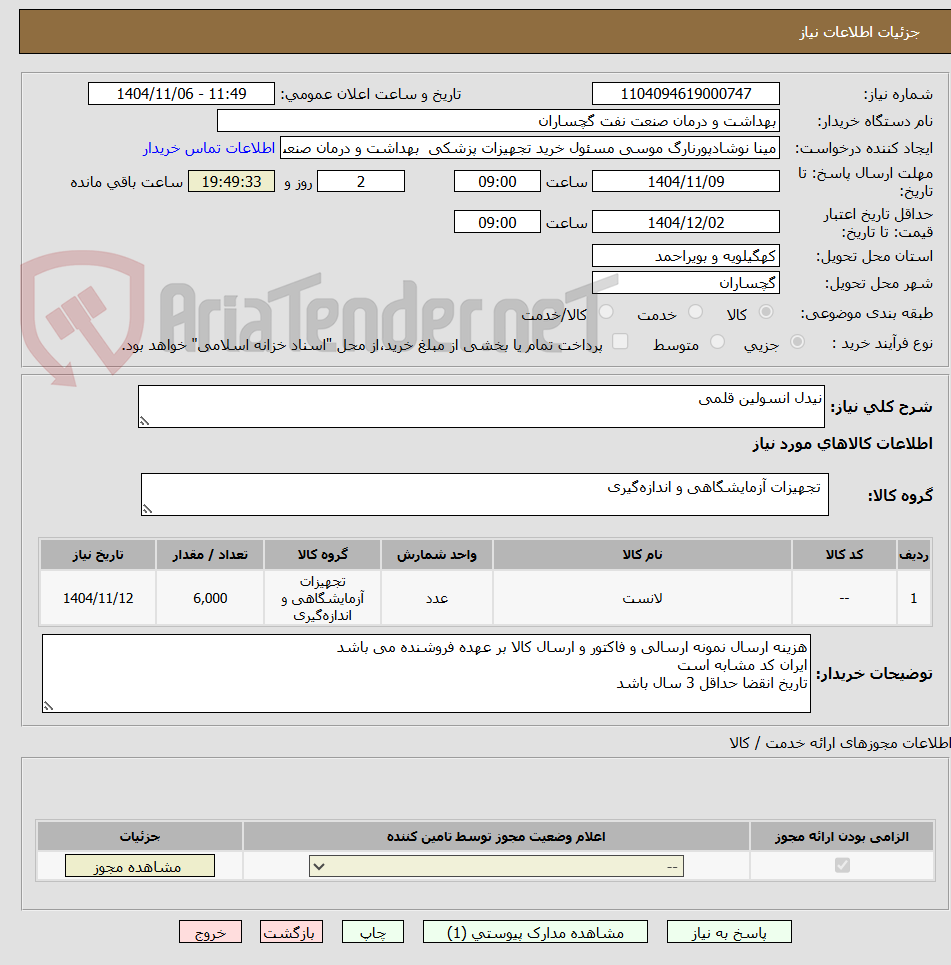Screen dimensions: 951x965
Task: Click the 'مشاهده مجوز' button
Action: [x=140, y=866]
